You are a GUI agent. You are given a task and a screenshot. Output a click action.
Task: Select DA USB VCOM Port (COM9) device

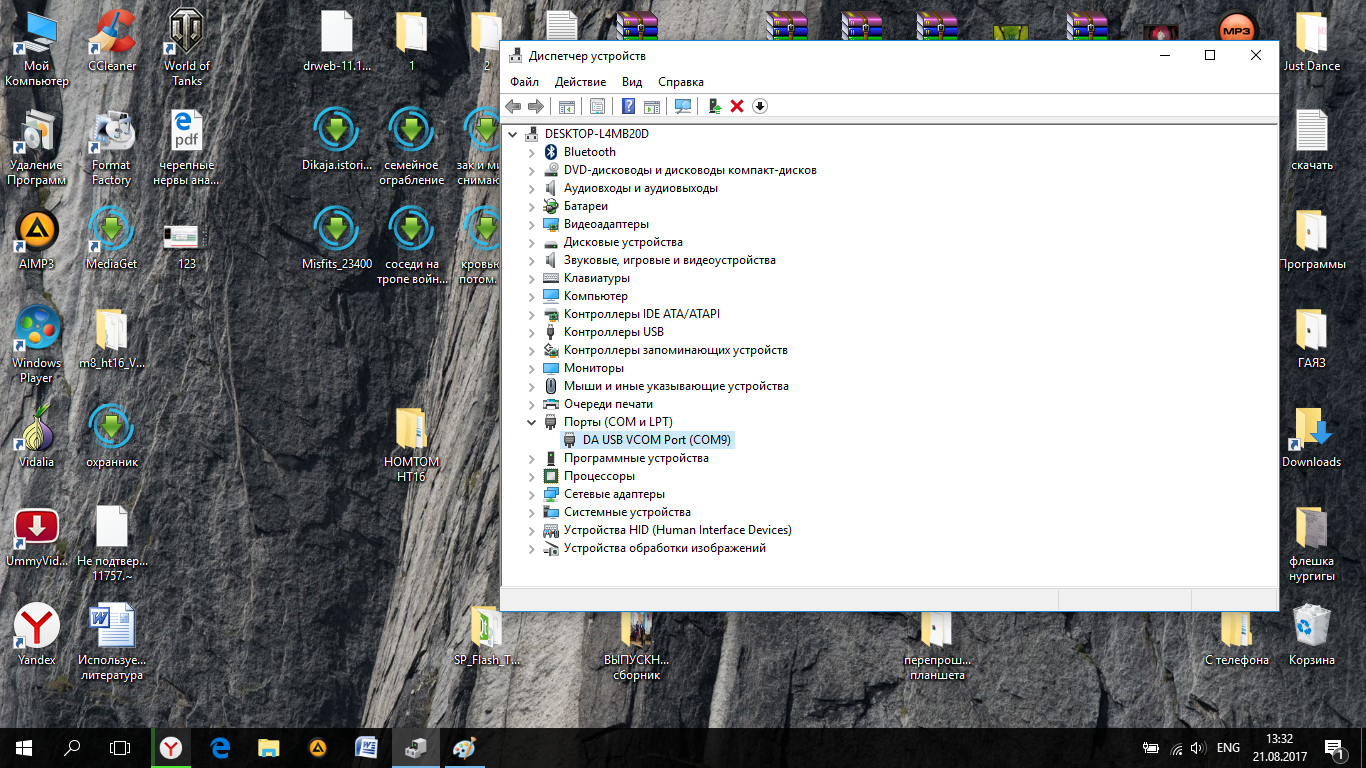pyautogui.click(x=657, y=440)
